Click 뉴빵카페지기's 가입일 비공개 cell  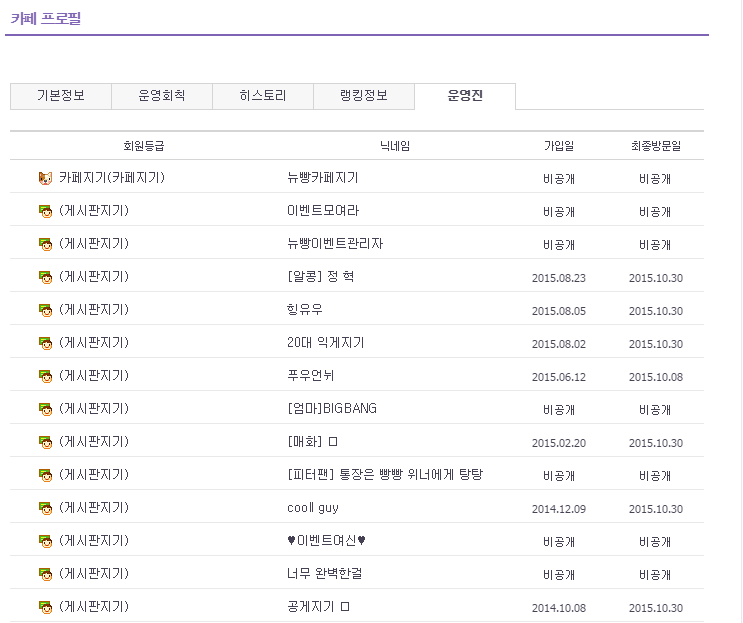tap(559, 179)
